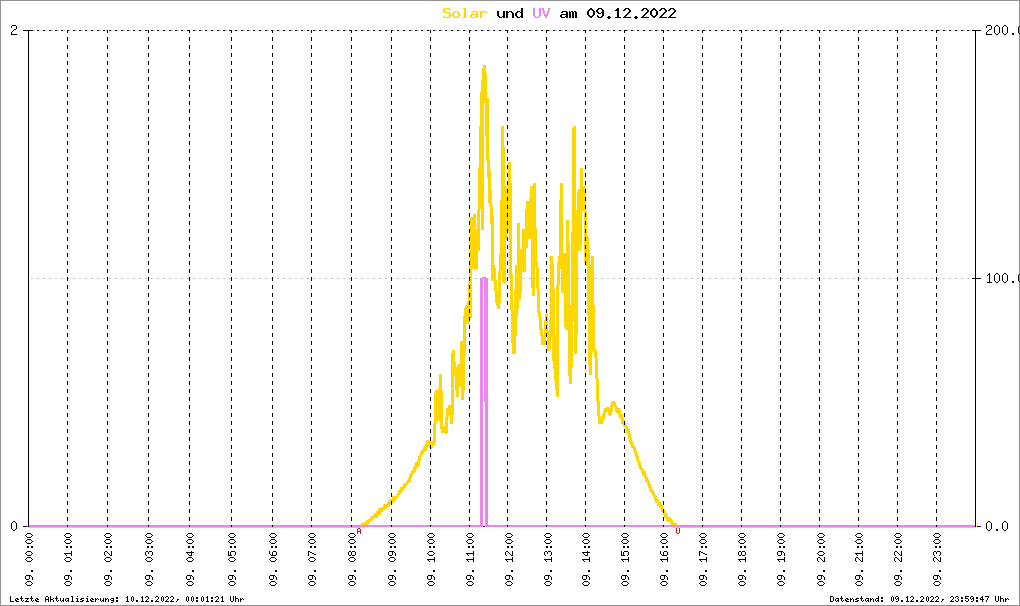
Task: Click the date '09.12.2022' in chart title
Action: [631, 13]
